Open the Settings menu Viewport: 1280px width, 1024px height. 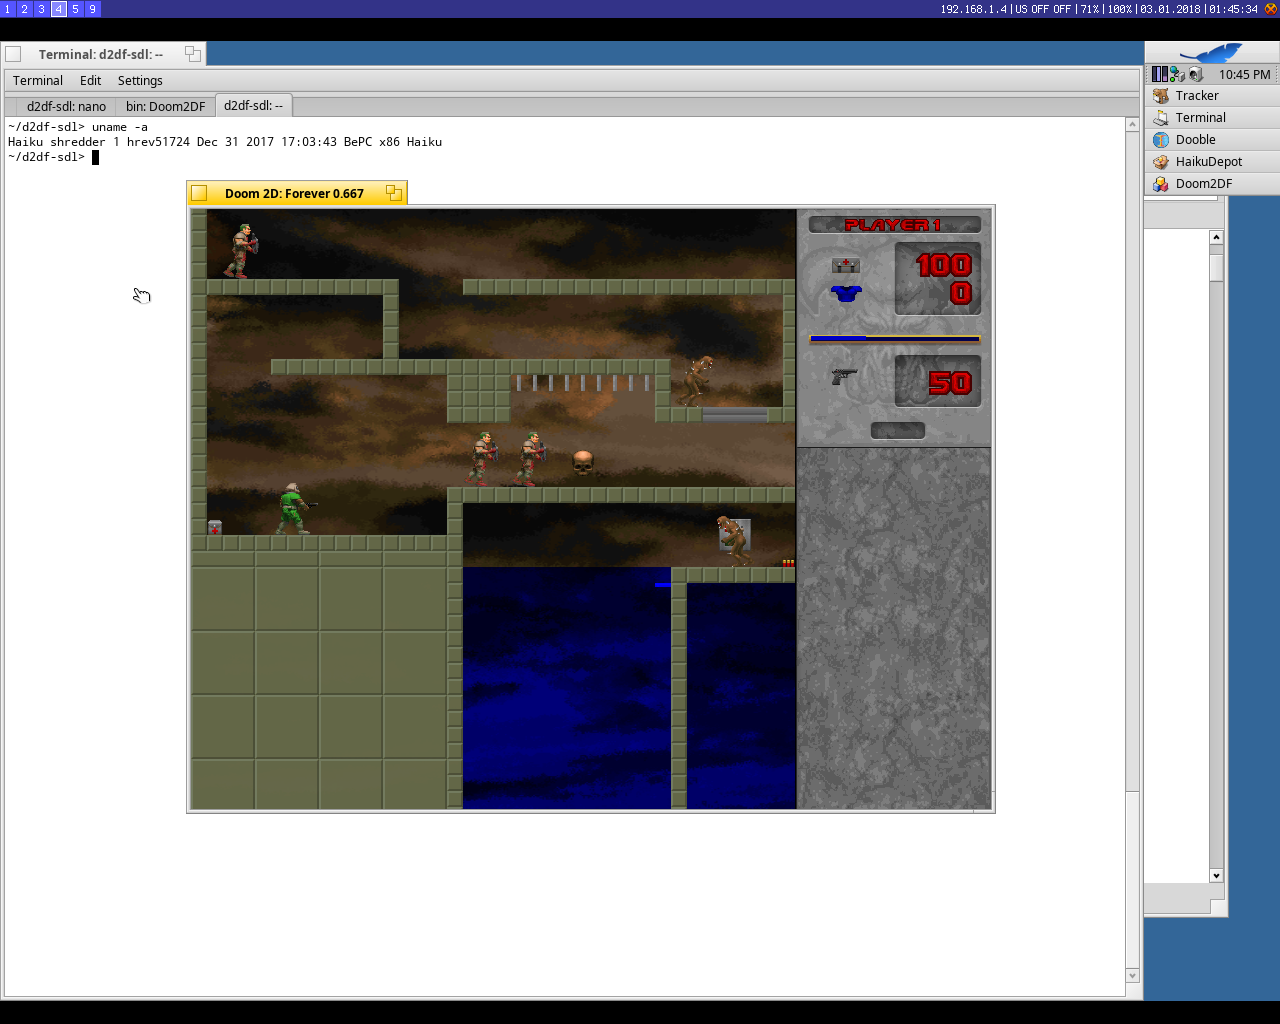point(140,80)
